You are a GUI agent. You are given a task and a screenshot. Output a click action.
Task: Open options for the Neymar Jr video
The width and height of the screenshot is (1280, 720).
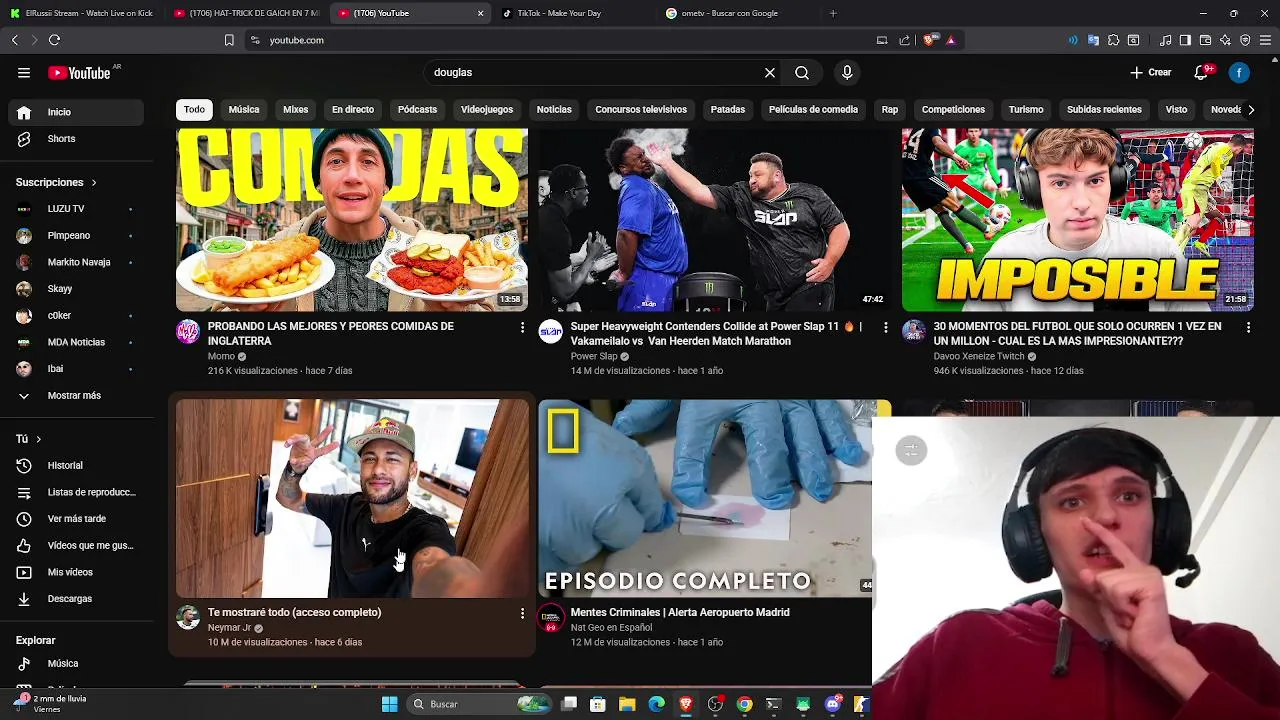coord(522,613)
